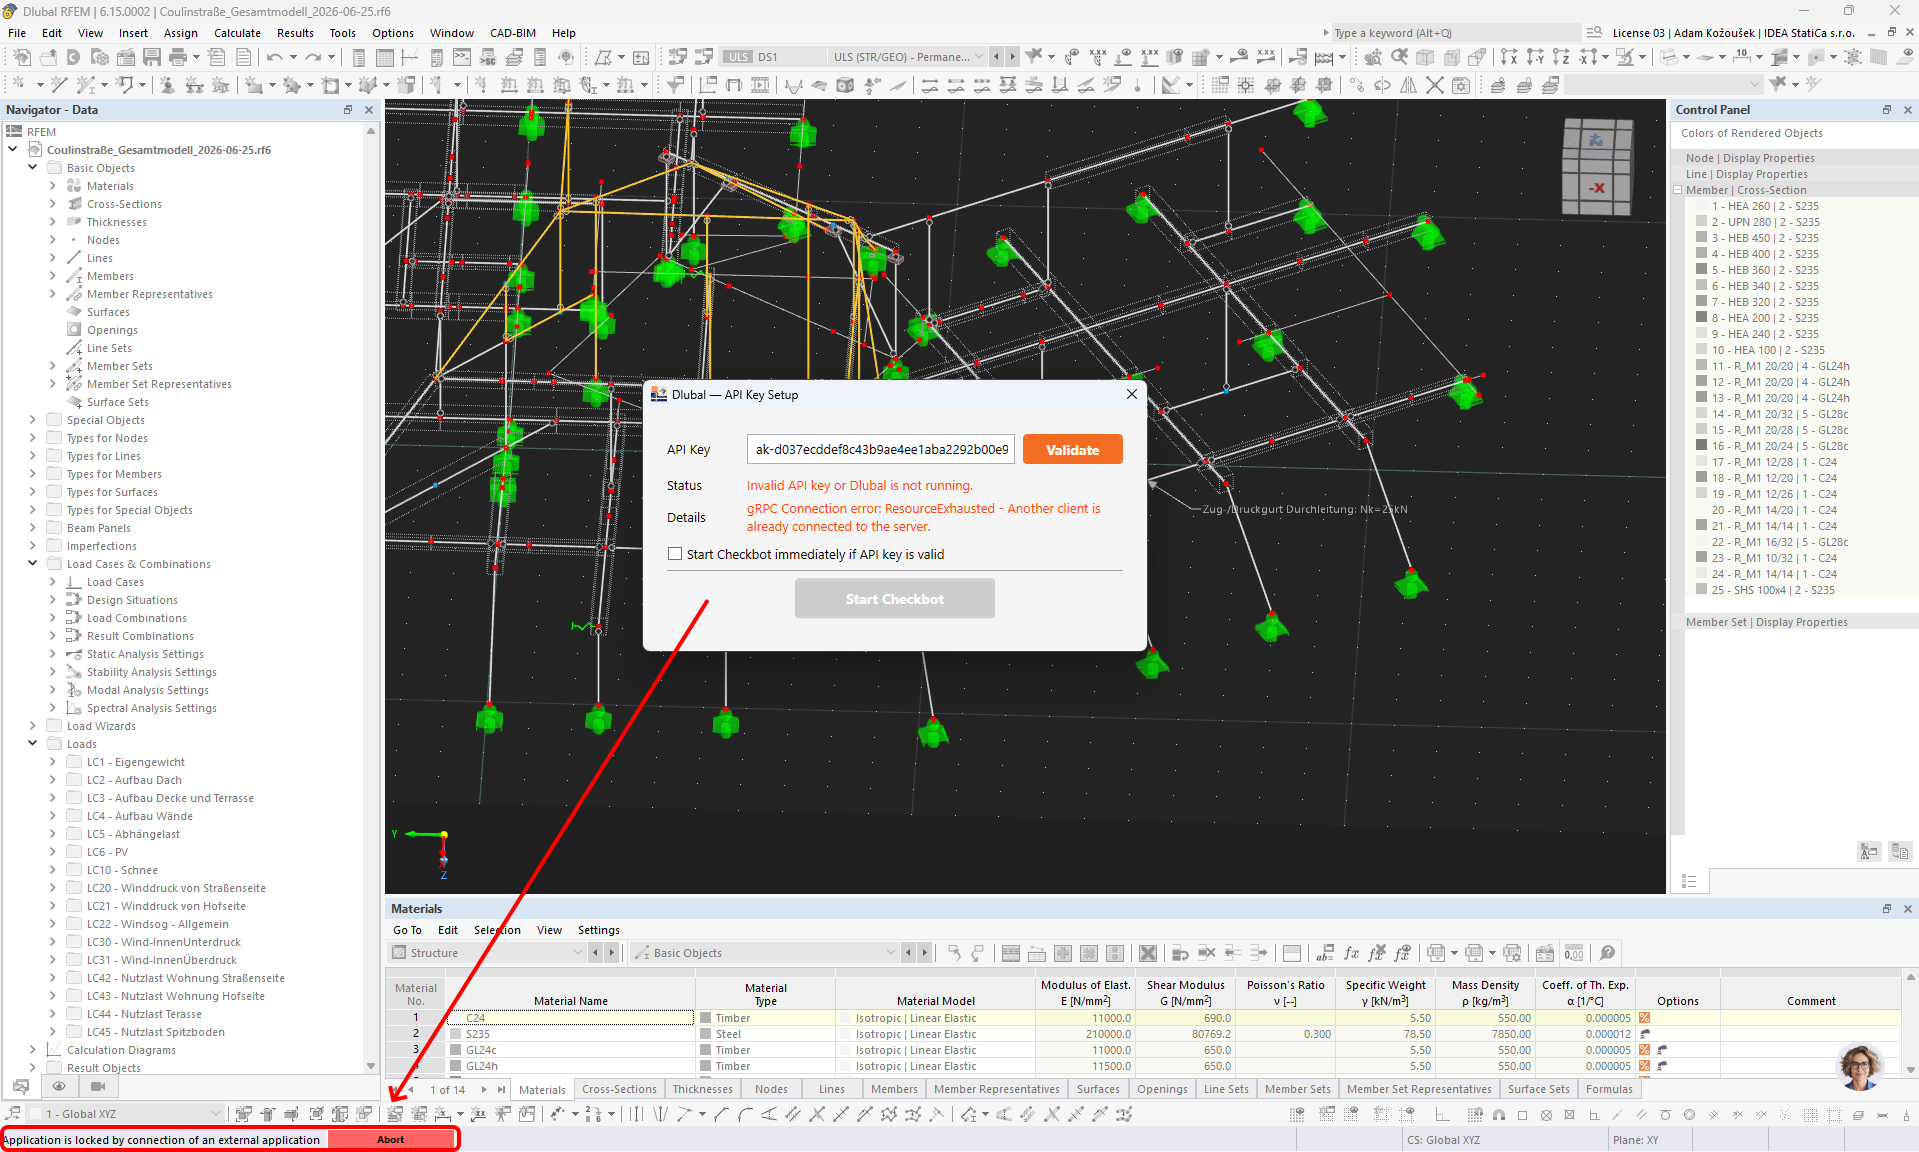
Task: Open the Calculate menu
Action: pyautogui.click(x=237, y=33)
